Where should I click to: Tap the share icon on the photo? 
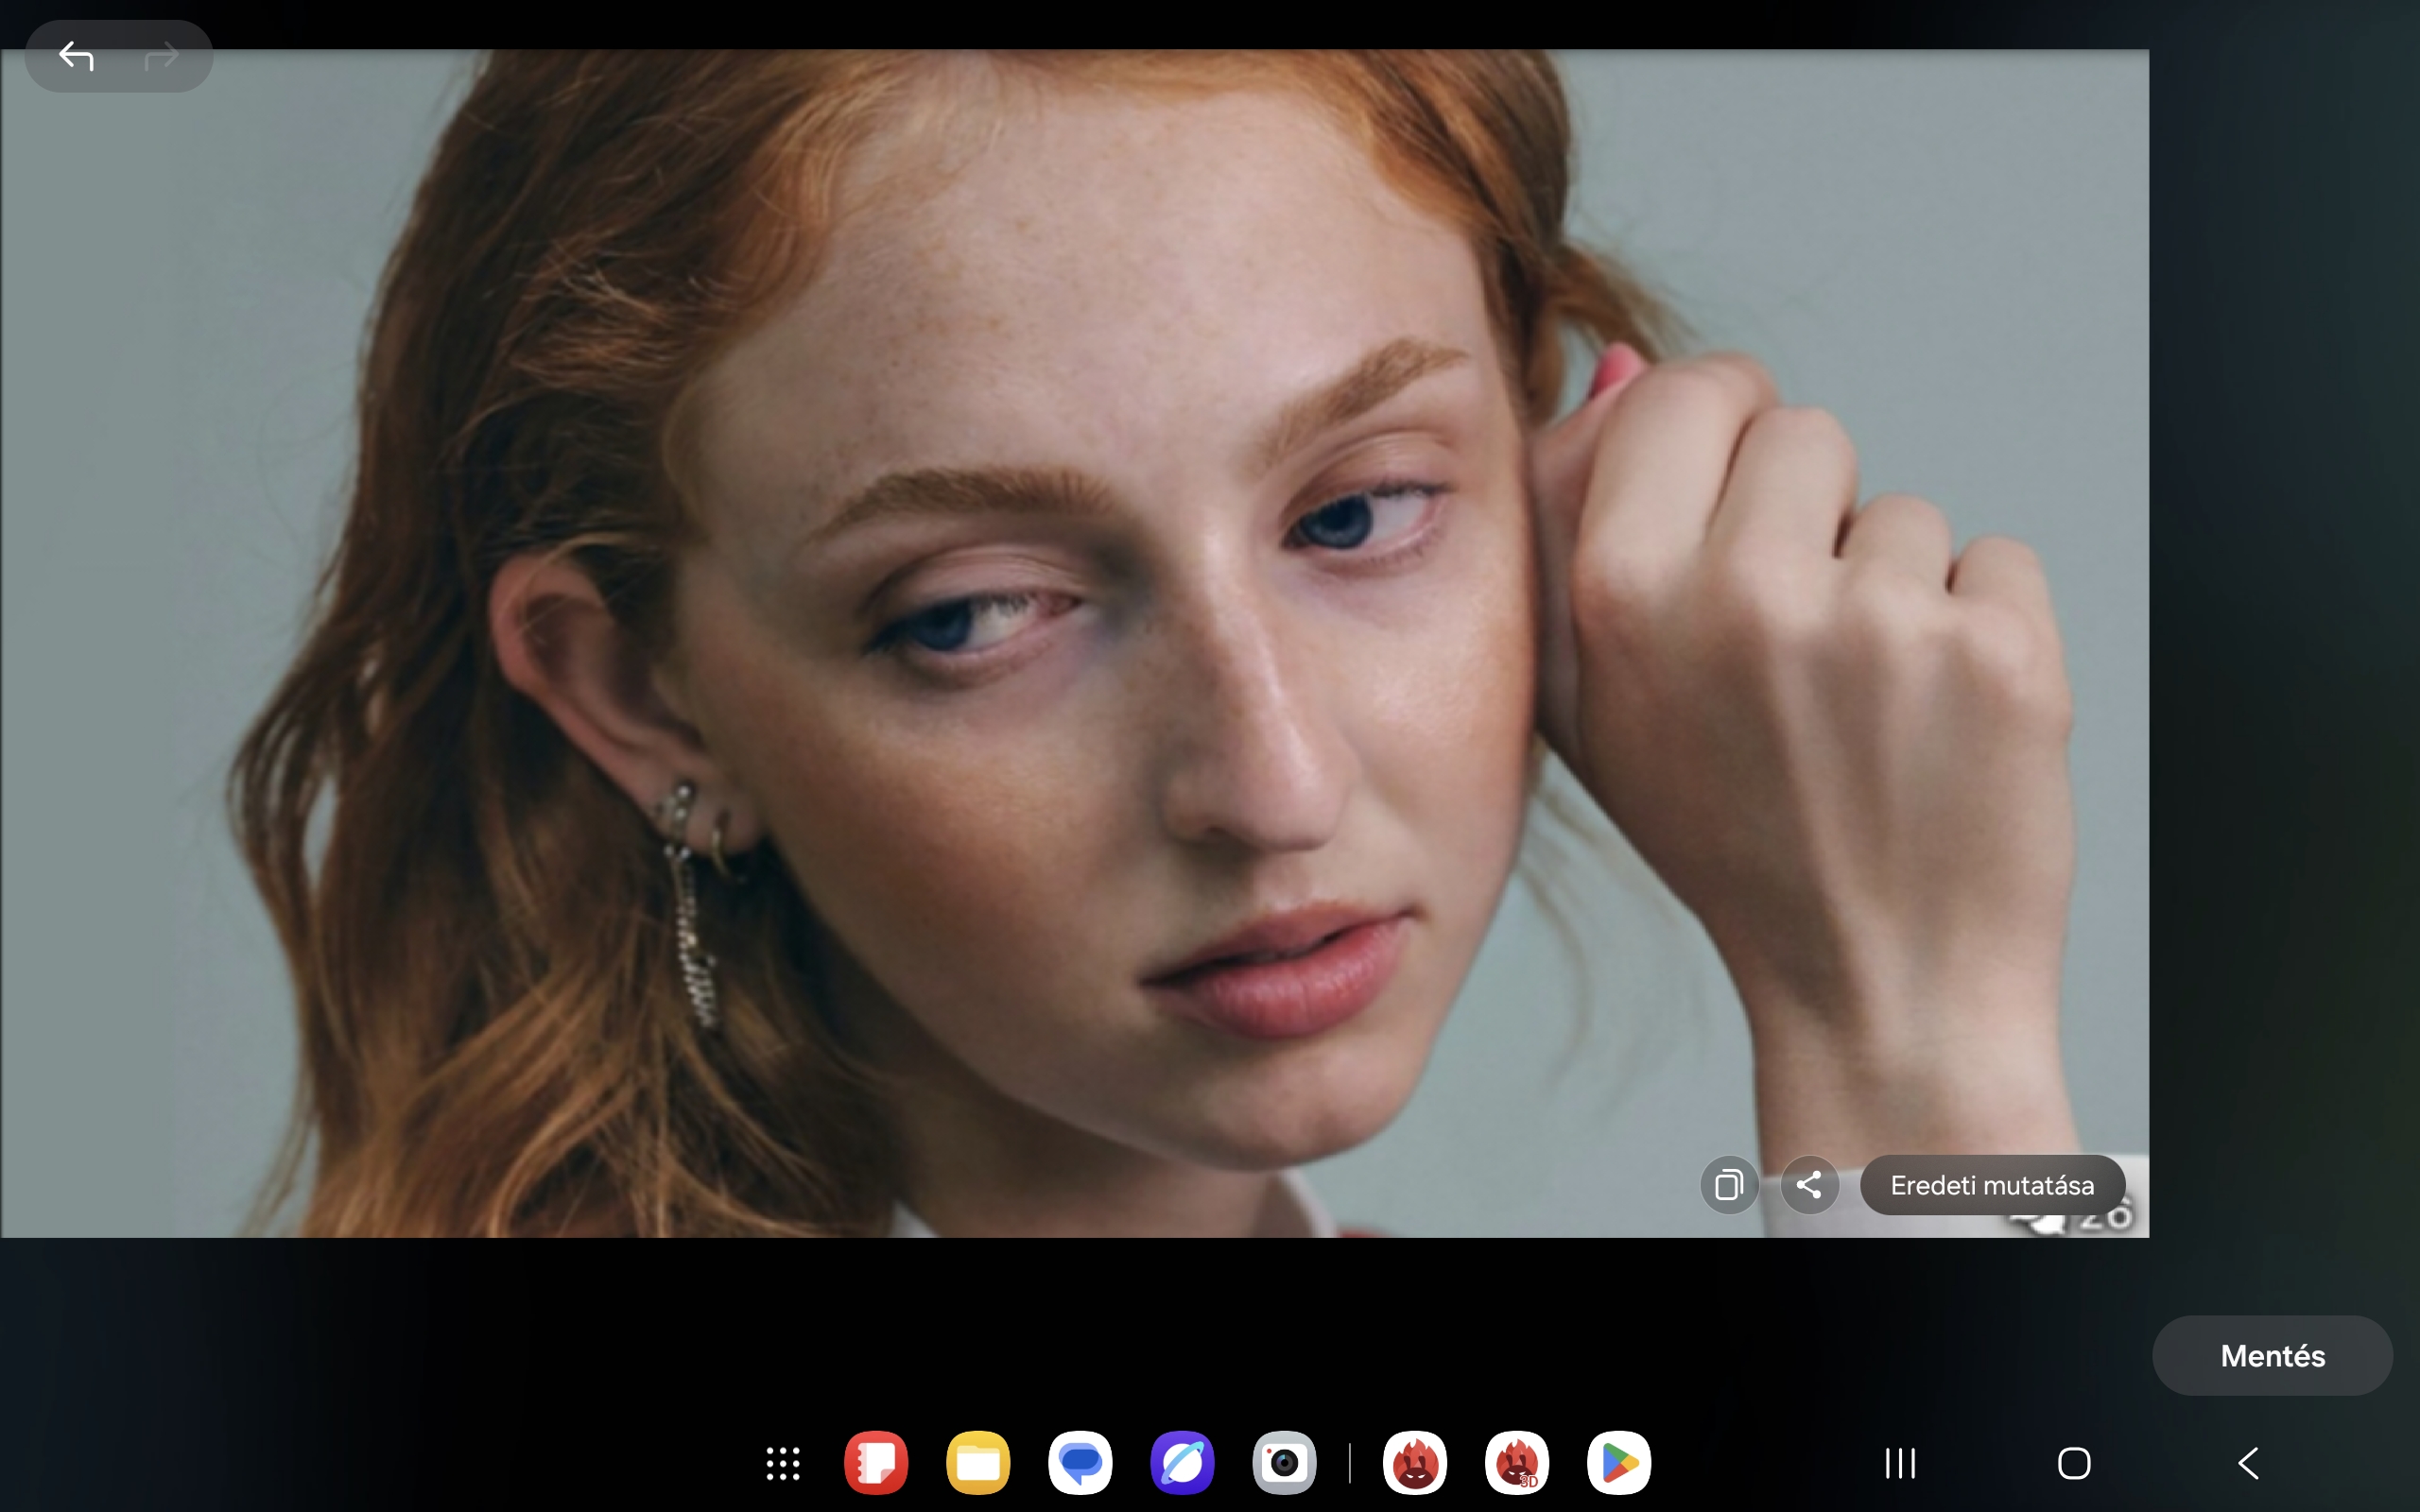point(1809,1185)
